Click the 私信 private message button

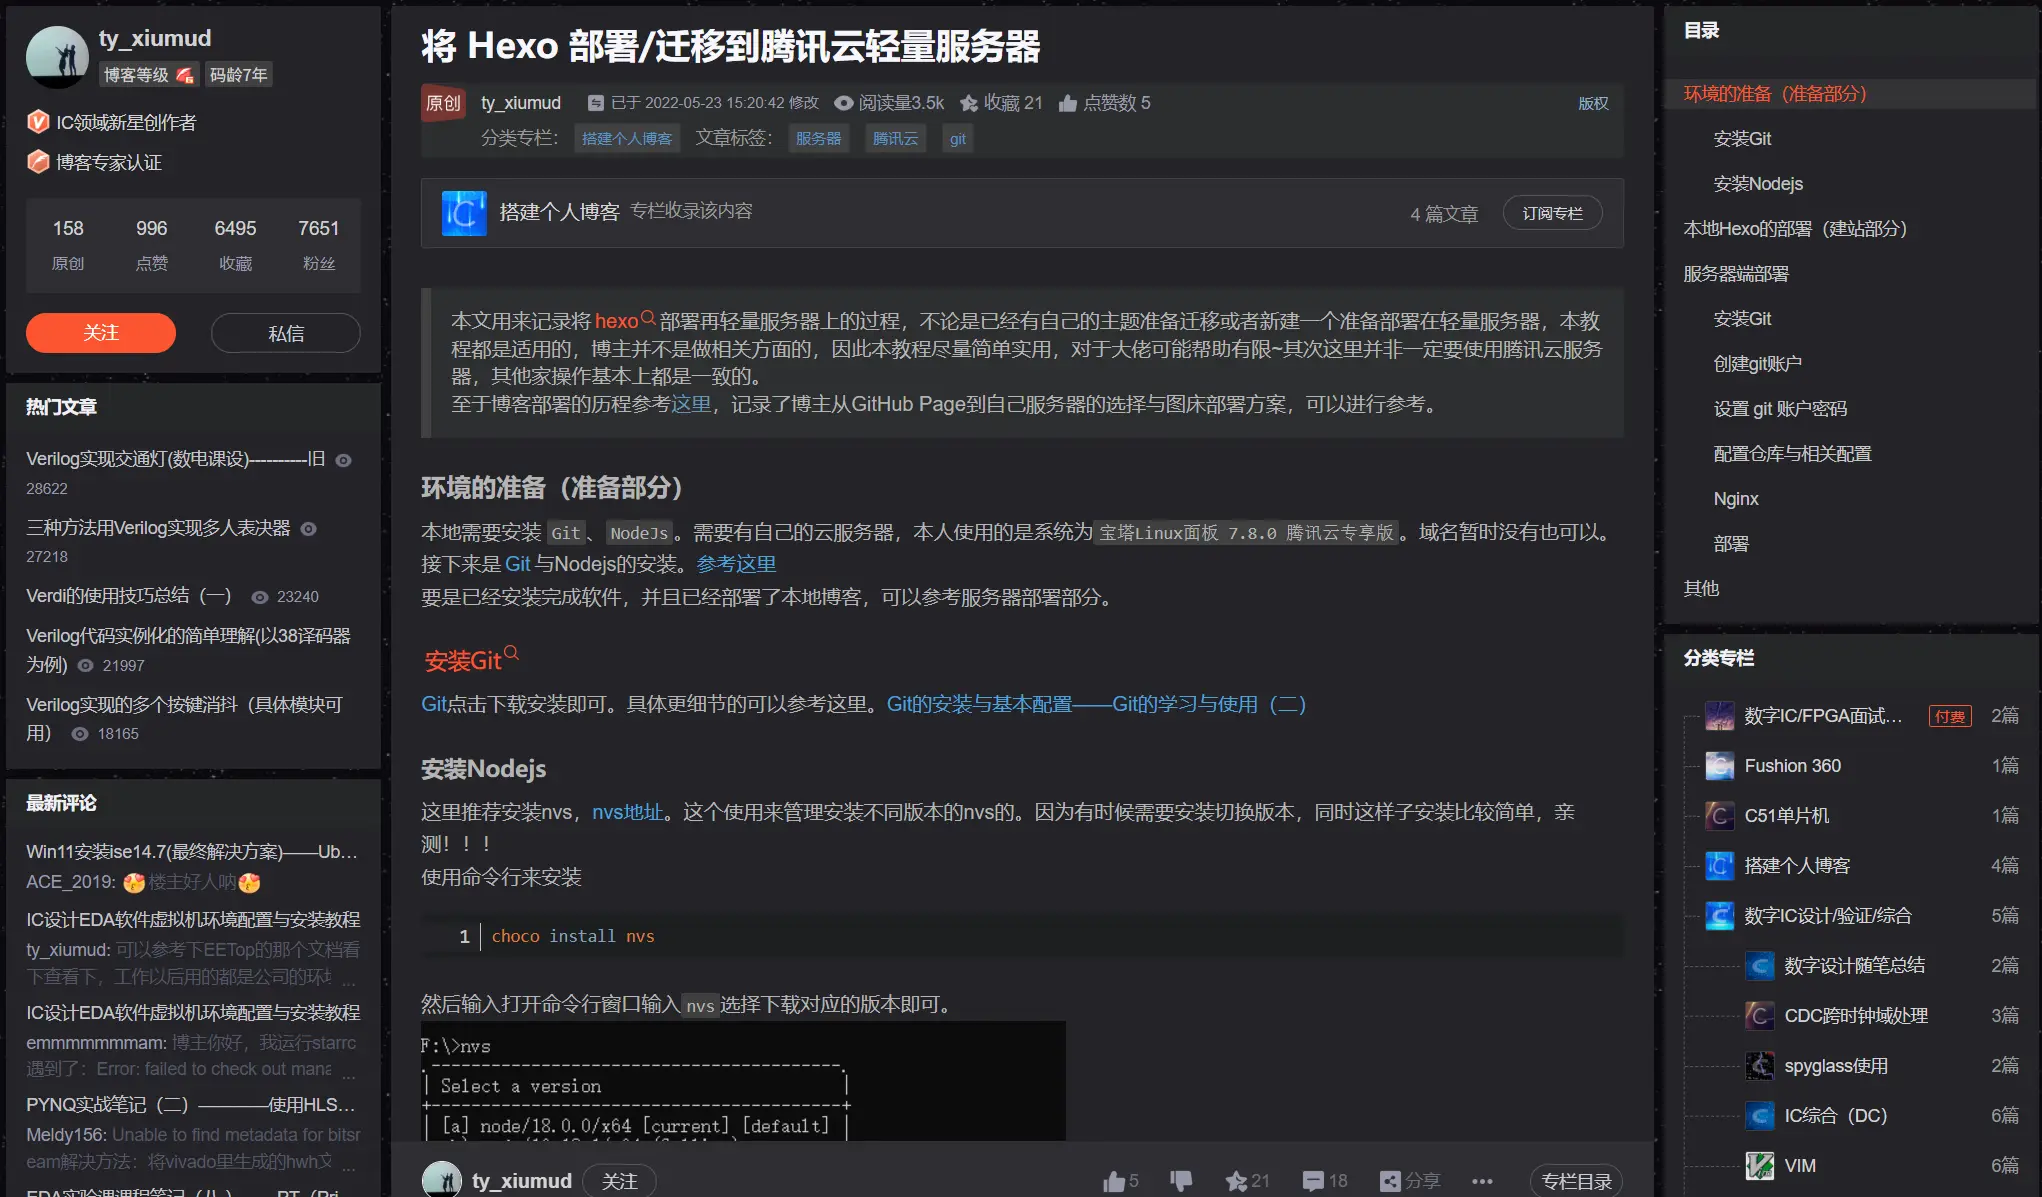tap(285, 333)
